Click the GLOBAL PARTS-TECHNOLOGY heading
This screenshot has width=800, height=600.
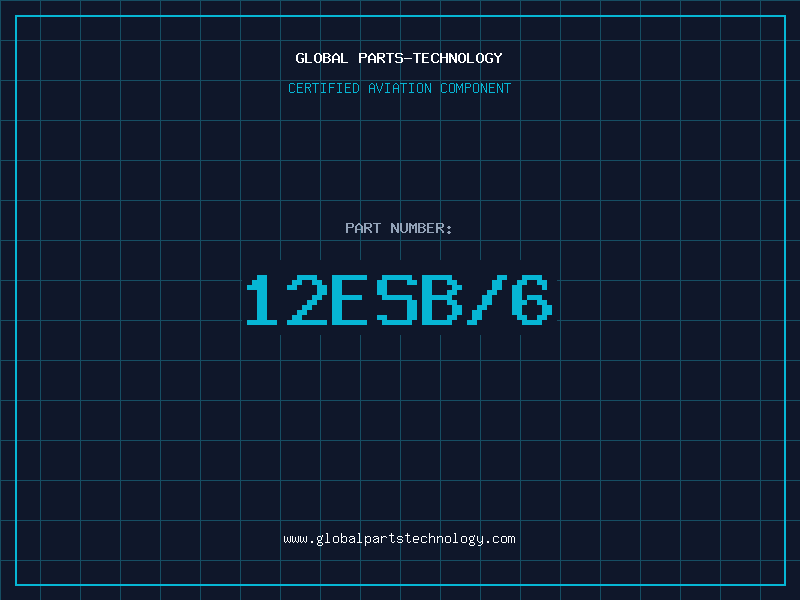[399, 58]
